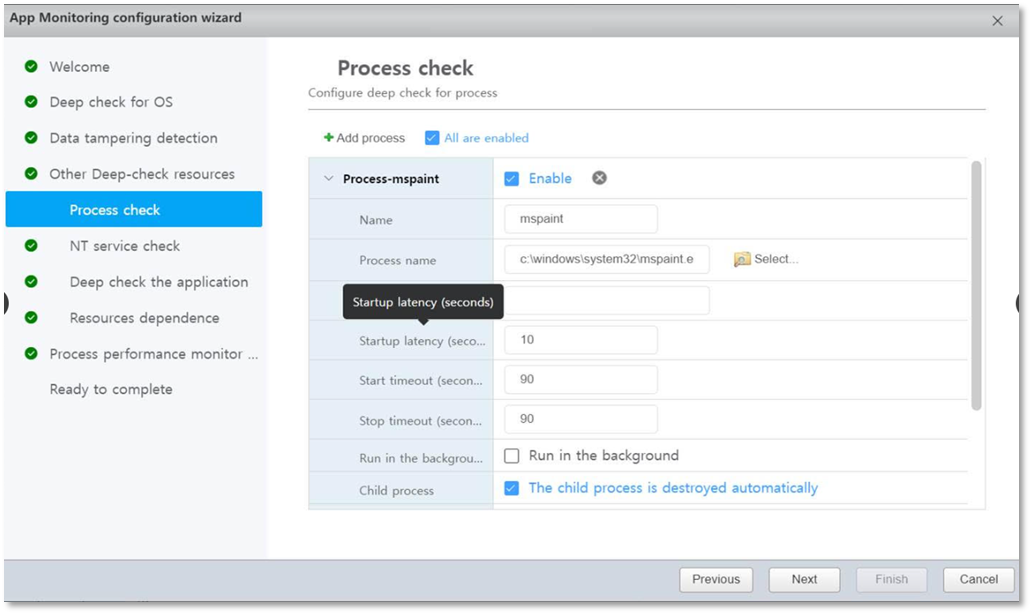Screen dimensions: 1032x615
Task: Disable child process destroyed automatically option
Action: coord(512,488)
